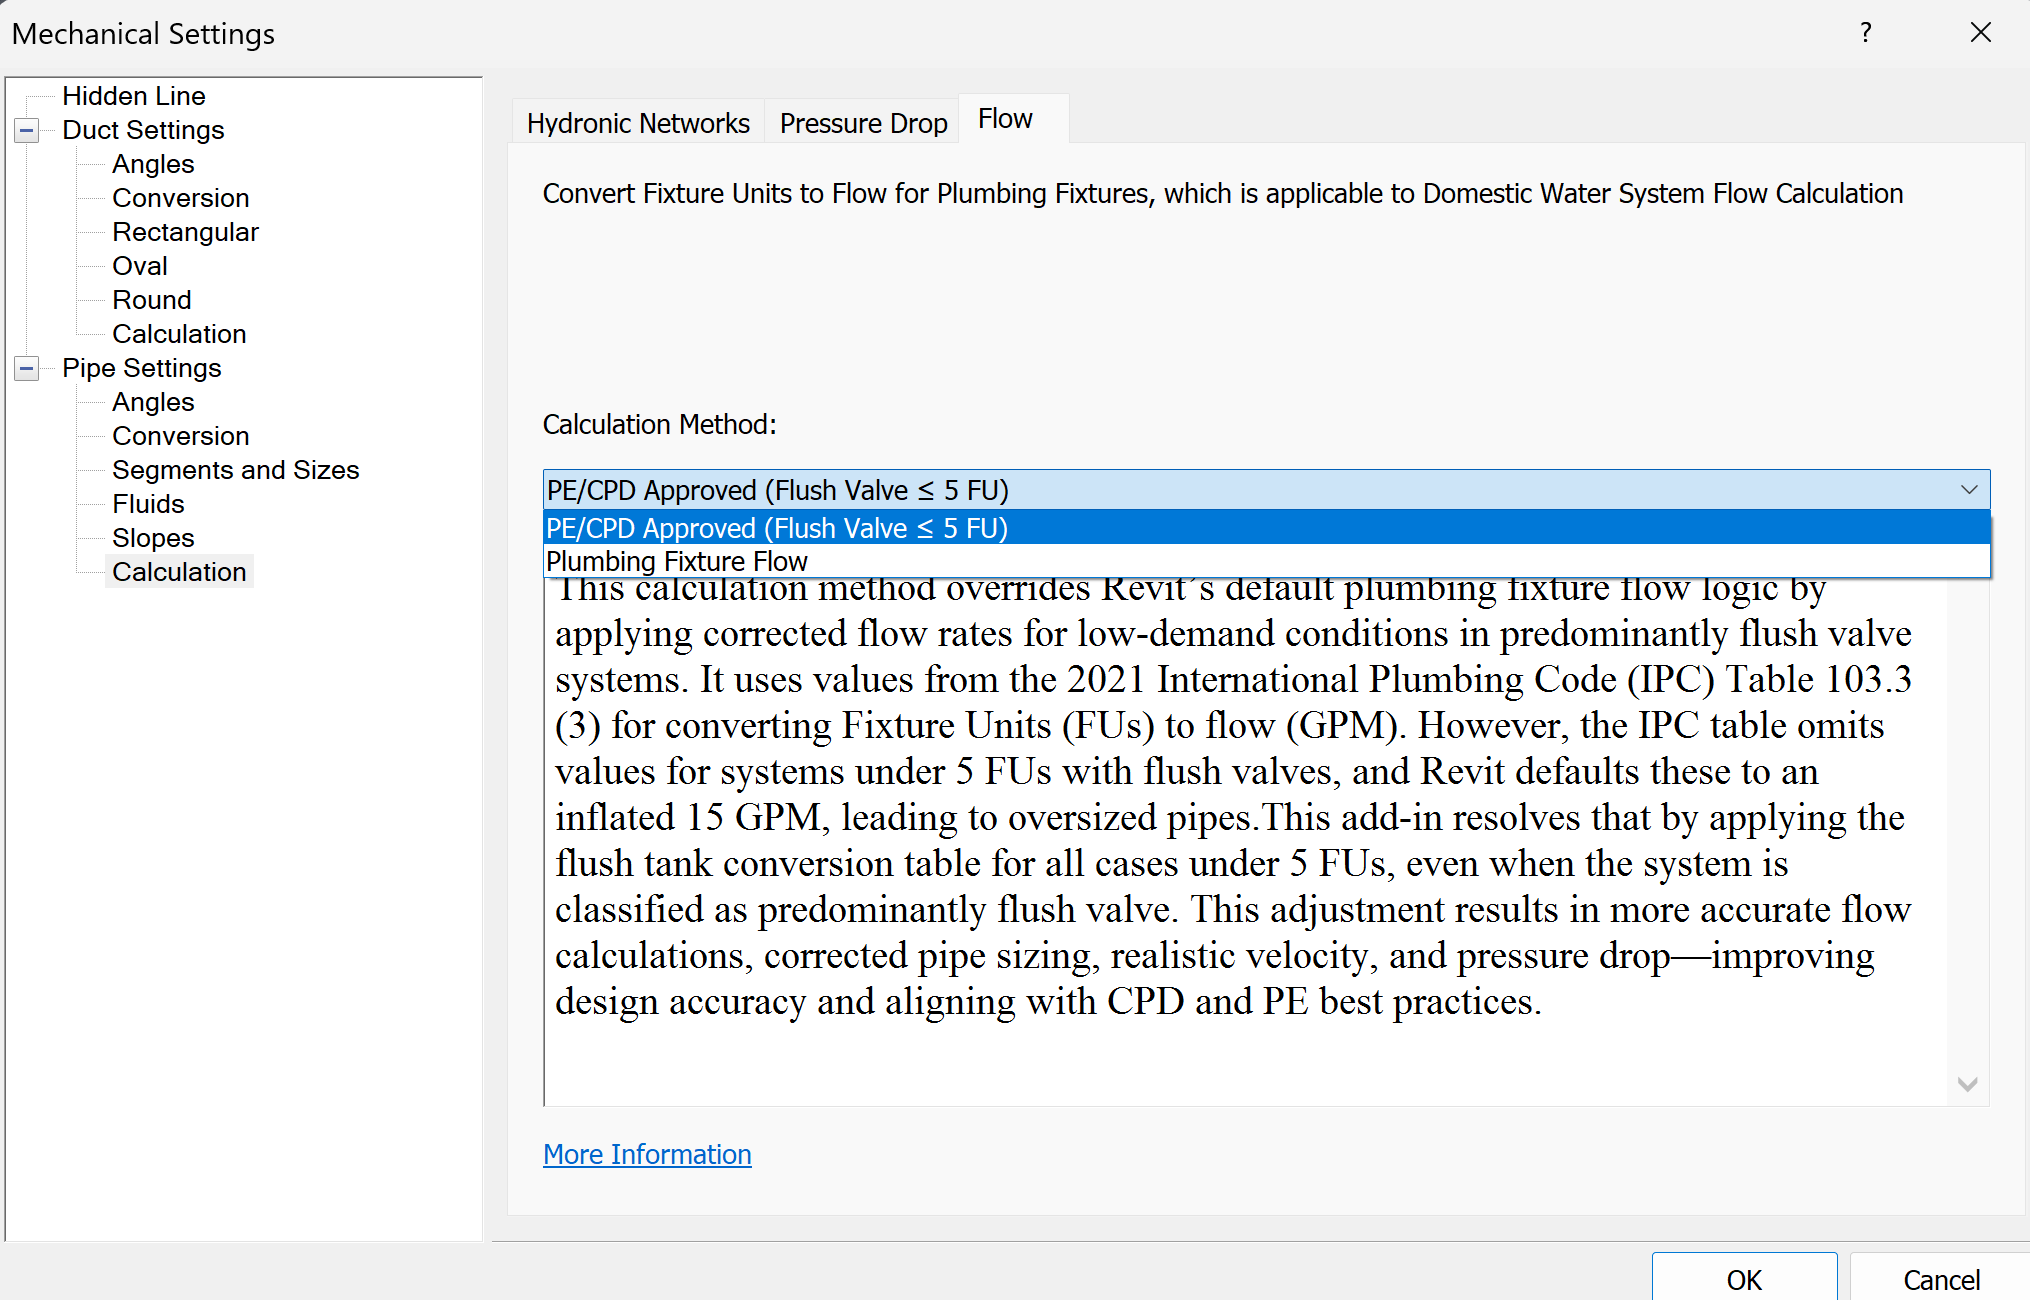Click the help question mark icon

(x=1866, y=33)
